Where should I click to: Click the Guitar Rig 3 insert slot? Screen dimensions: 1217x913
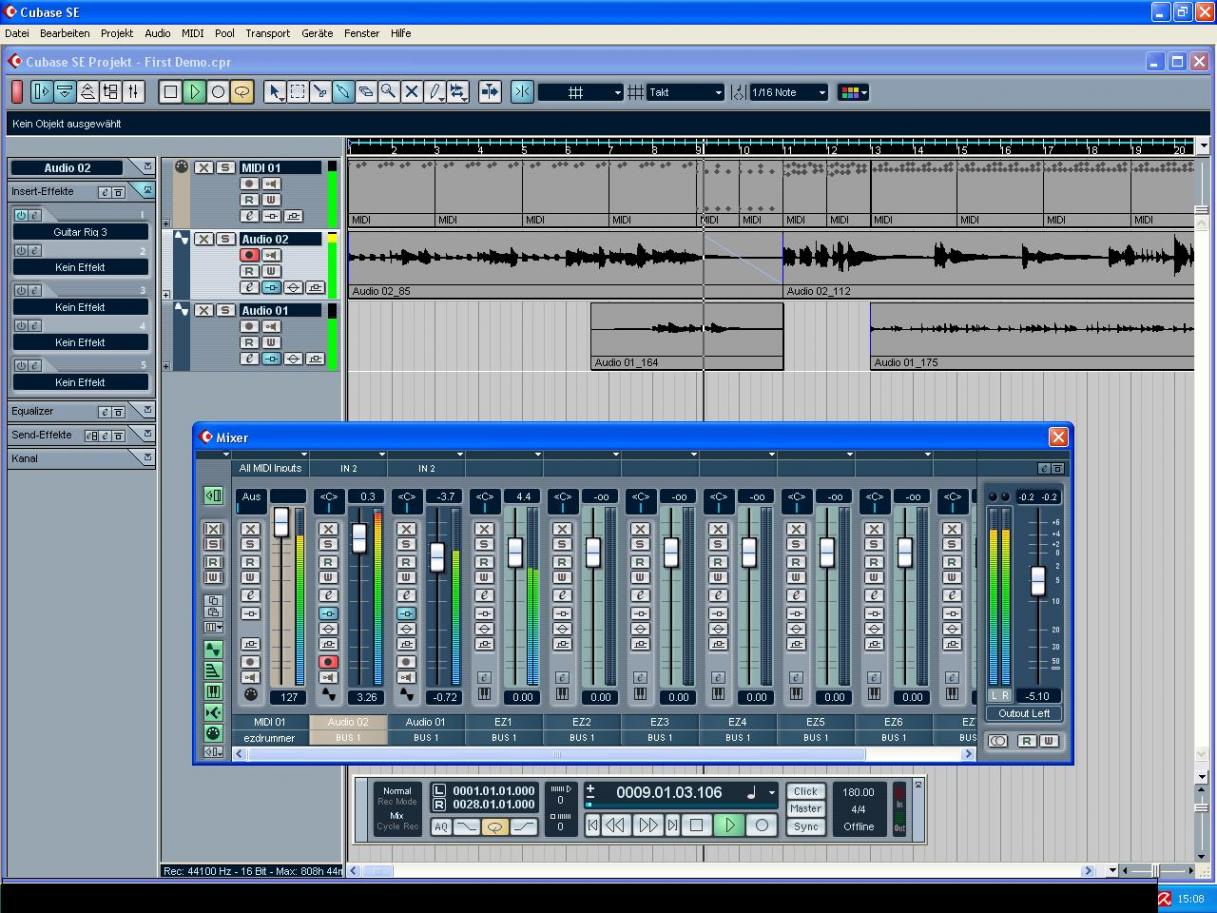(x=80, y=232)
